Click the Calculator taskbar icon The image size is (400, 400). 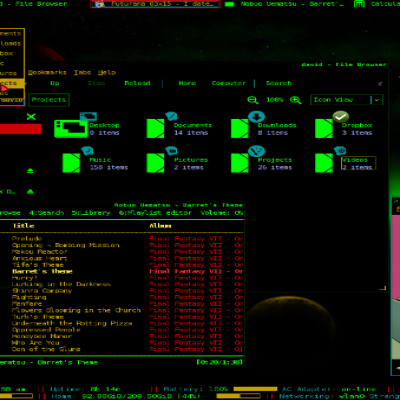click(359, 4)
